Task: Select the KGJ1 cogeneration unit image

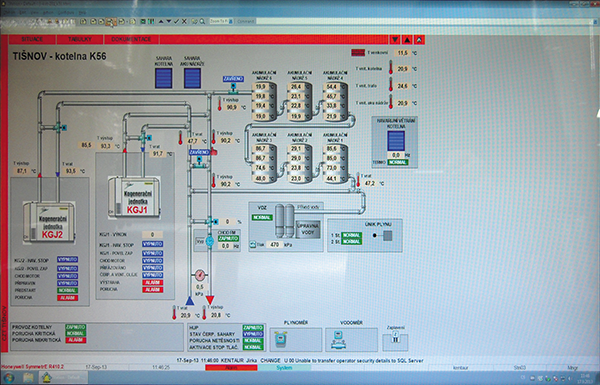Action: 134,197
